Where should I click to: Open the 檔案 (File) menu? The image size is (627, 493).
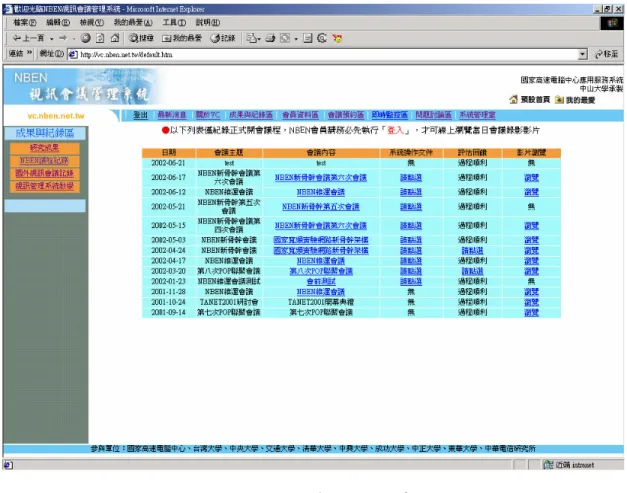click(x=24, y=22)
